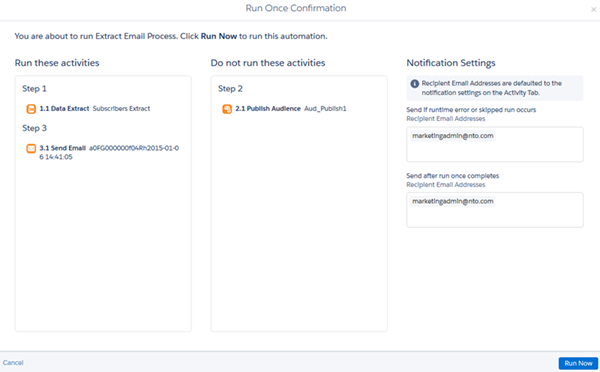Click the Step 1 heading
600x372 pixels.
[34, 89]
